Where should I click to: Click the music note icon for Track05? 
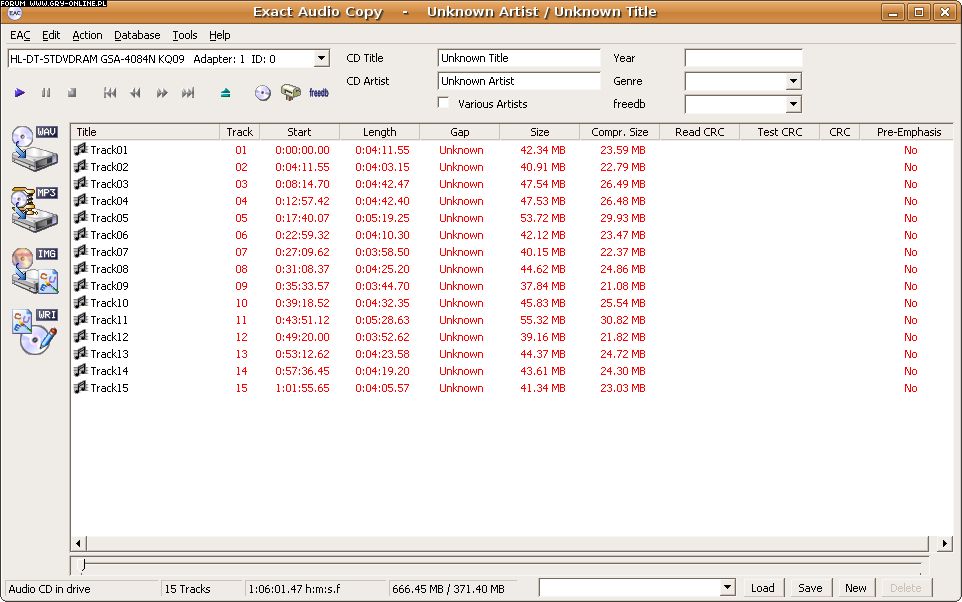tap(81, 217)
